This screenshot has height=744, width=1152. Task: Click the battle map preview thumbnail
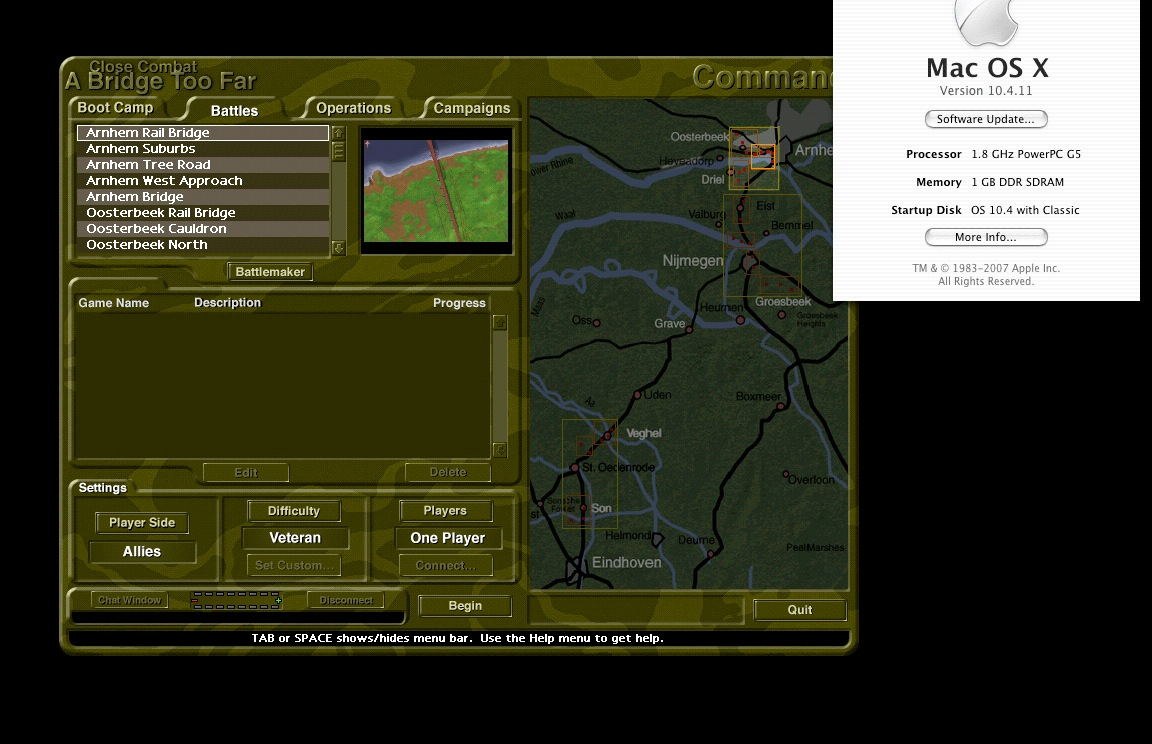click(x=436, y=191)
